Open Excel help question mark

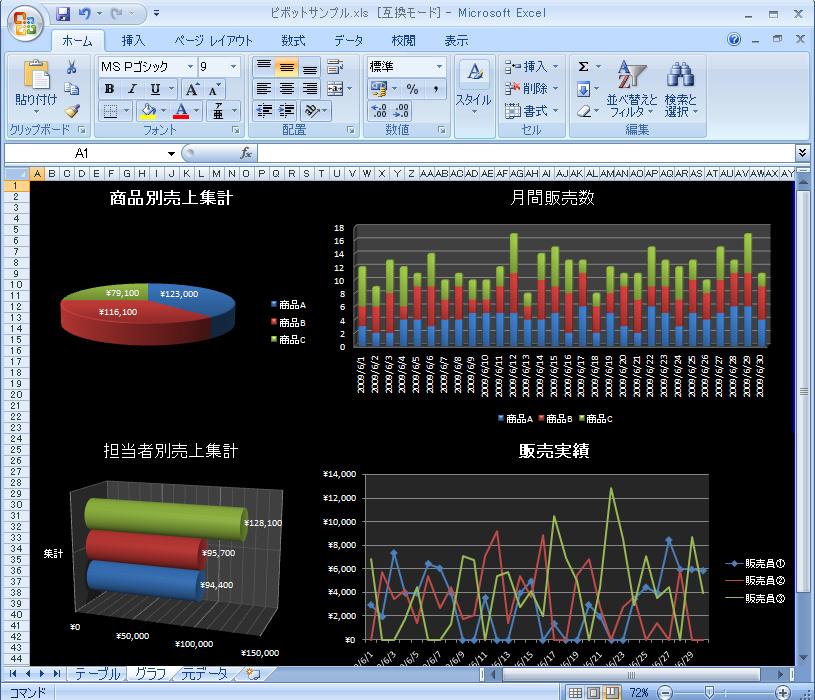(734, 39)
